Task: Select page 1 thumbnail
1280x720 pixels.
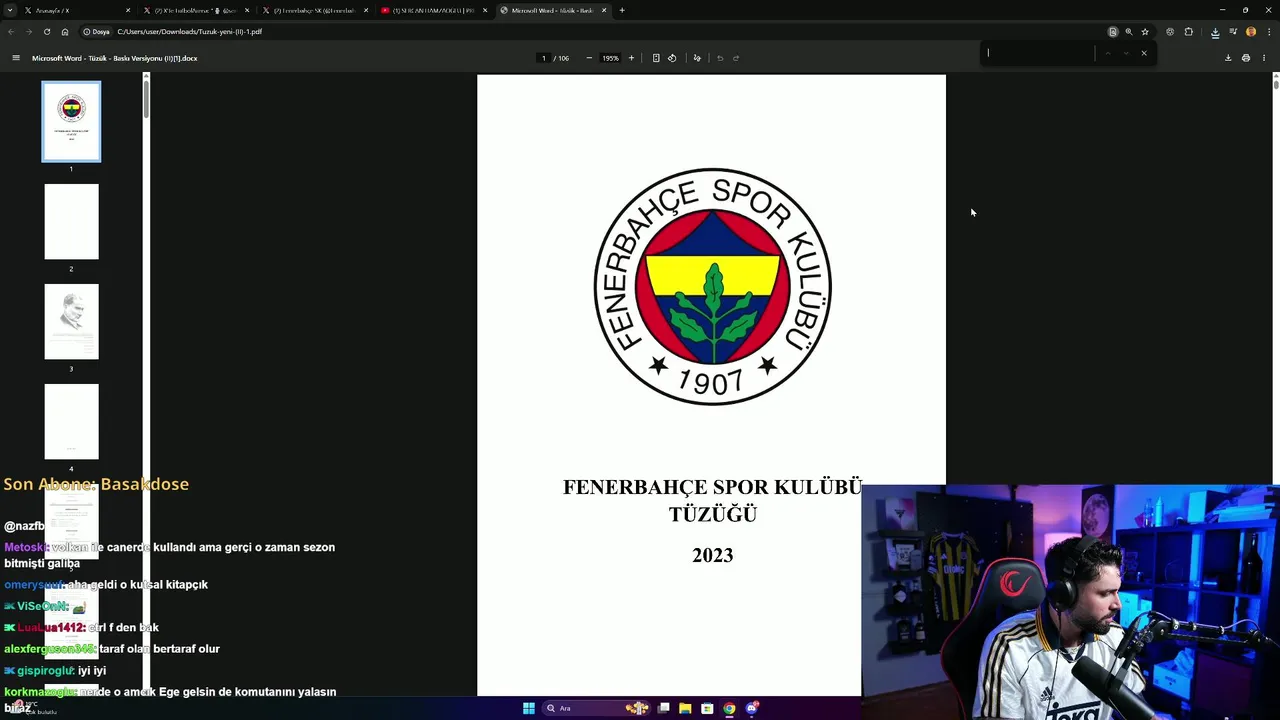Action: pyautogui.click(x=71, y=121)
